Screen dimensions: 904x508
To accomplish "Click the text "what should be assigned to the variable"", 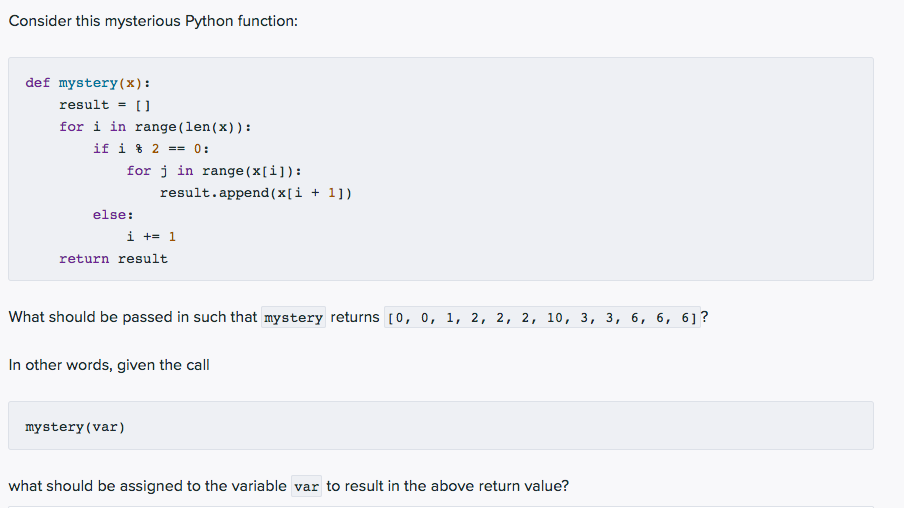I will [148, 486].
